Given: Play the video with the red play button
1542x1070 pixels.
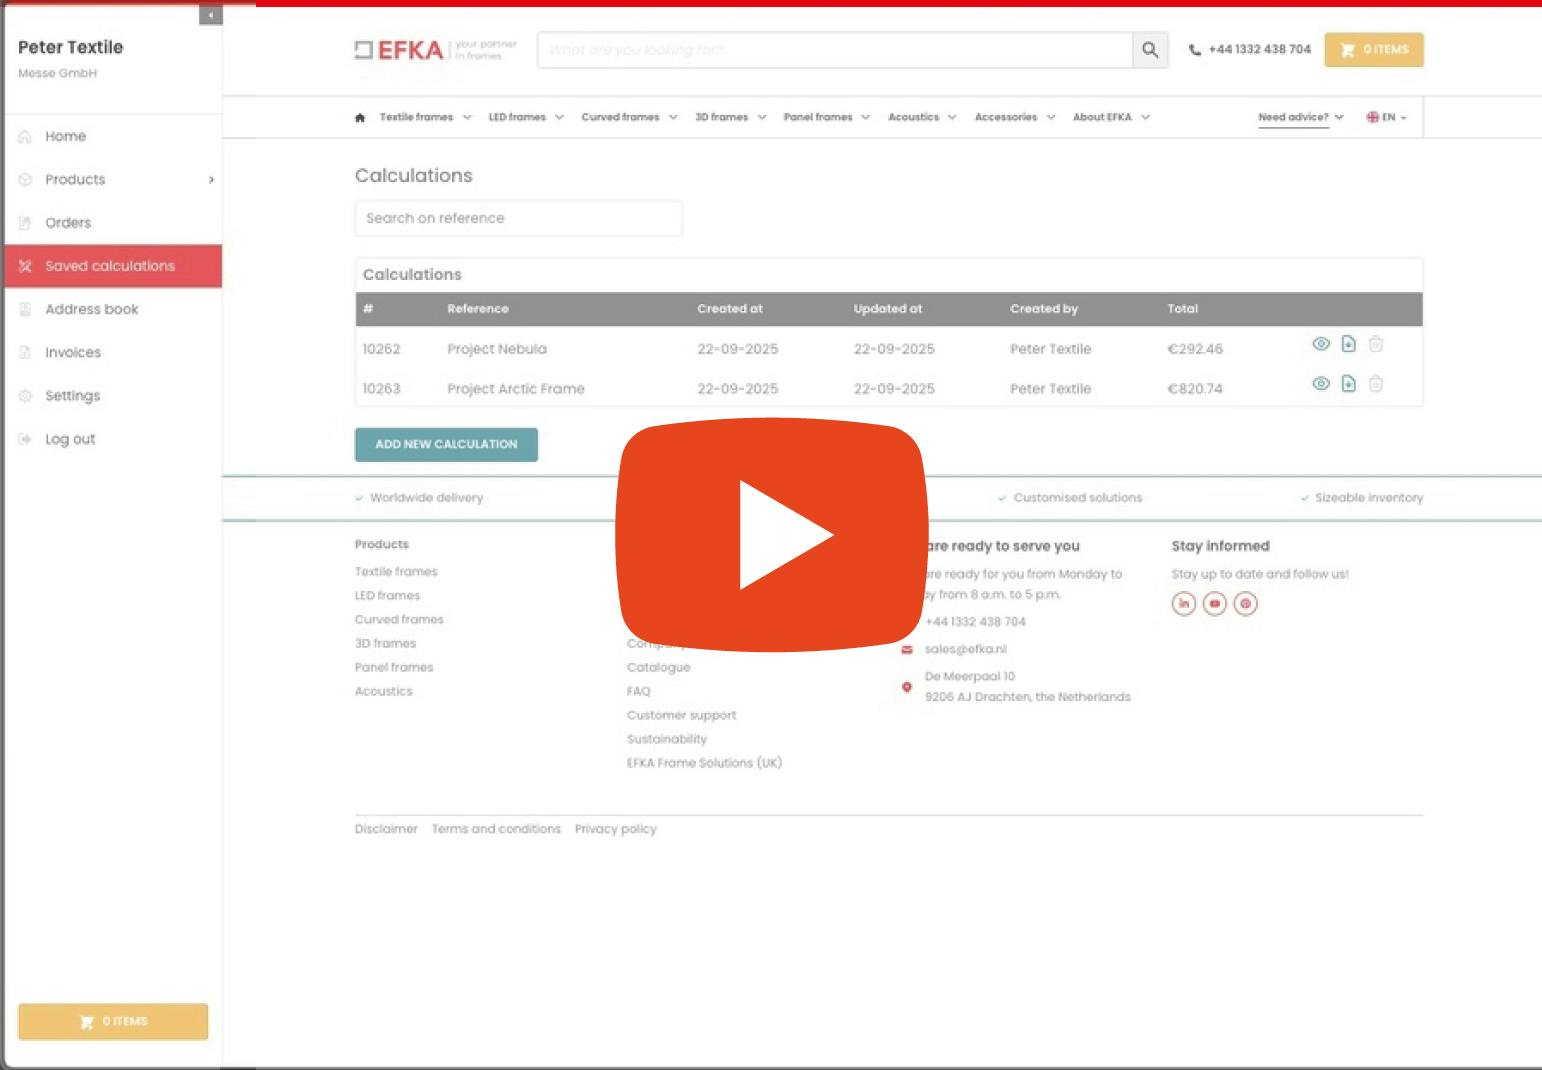Looking at the screenshot, I should (771, 535).
